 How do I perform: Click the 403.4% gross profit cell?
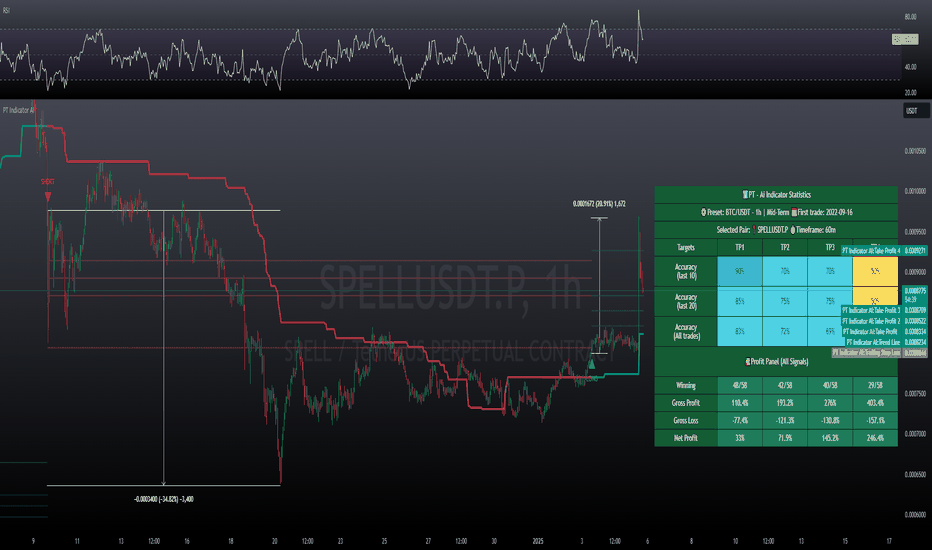pyautogui.click(x=875, y=403)
